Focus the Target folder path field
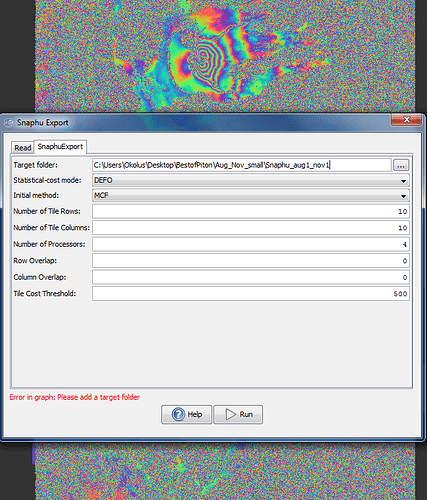427x500 pixels. tap(242, 165)
